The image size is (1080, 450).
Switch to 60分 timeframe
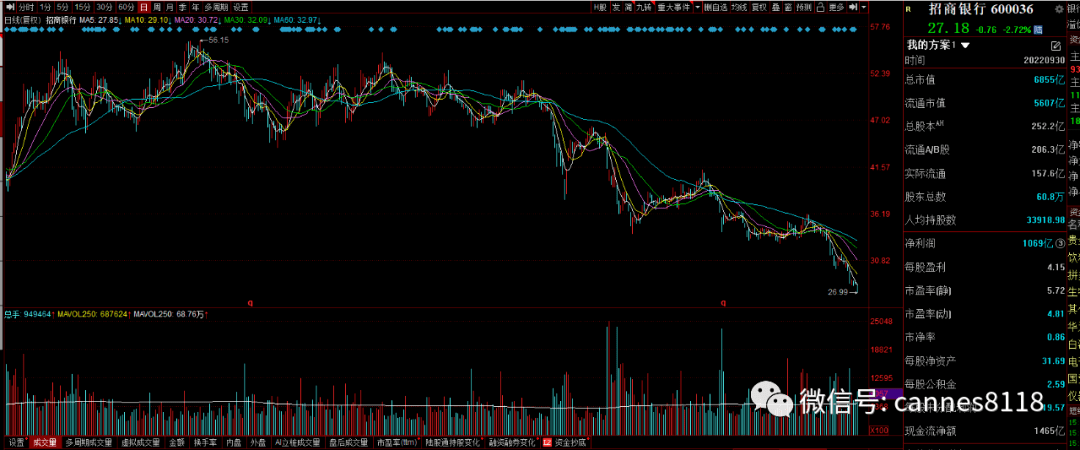(126, 7)
